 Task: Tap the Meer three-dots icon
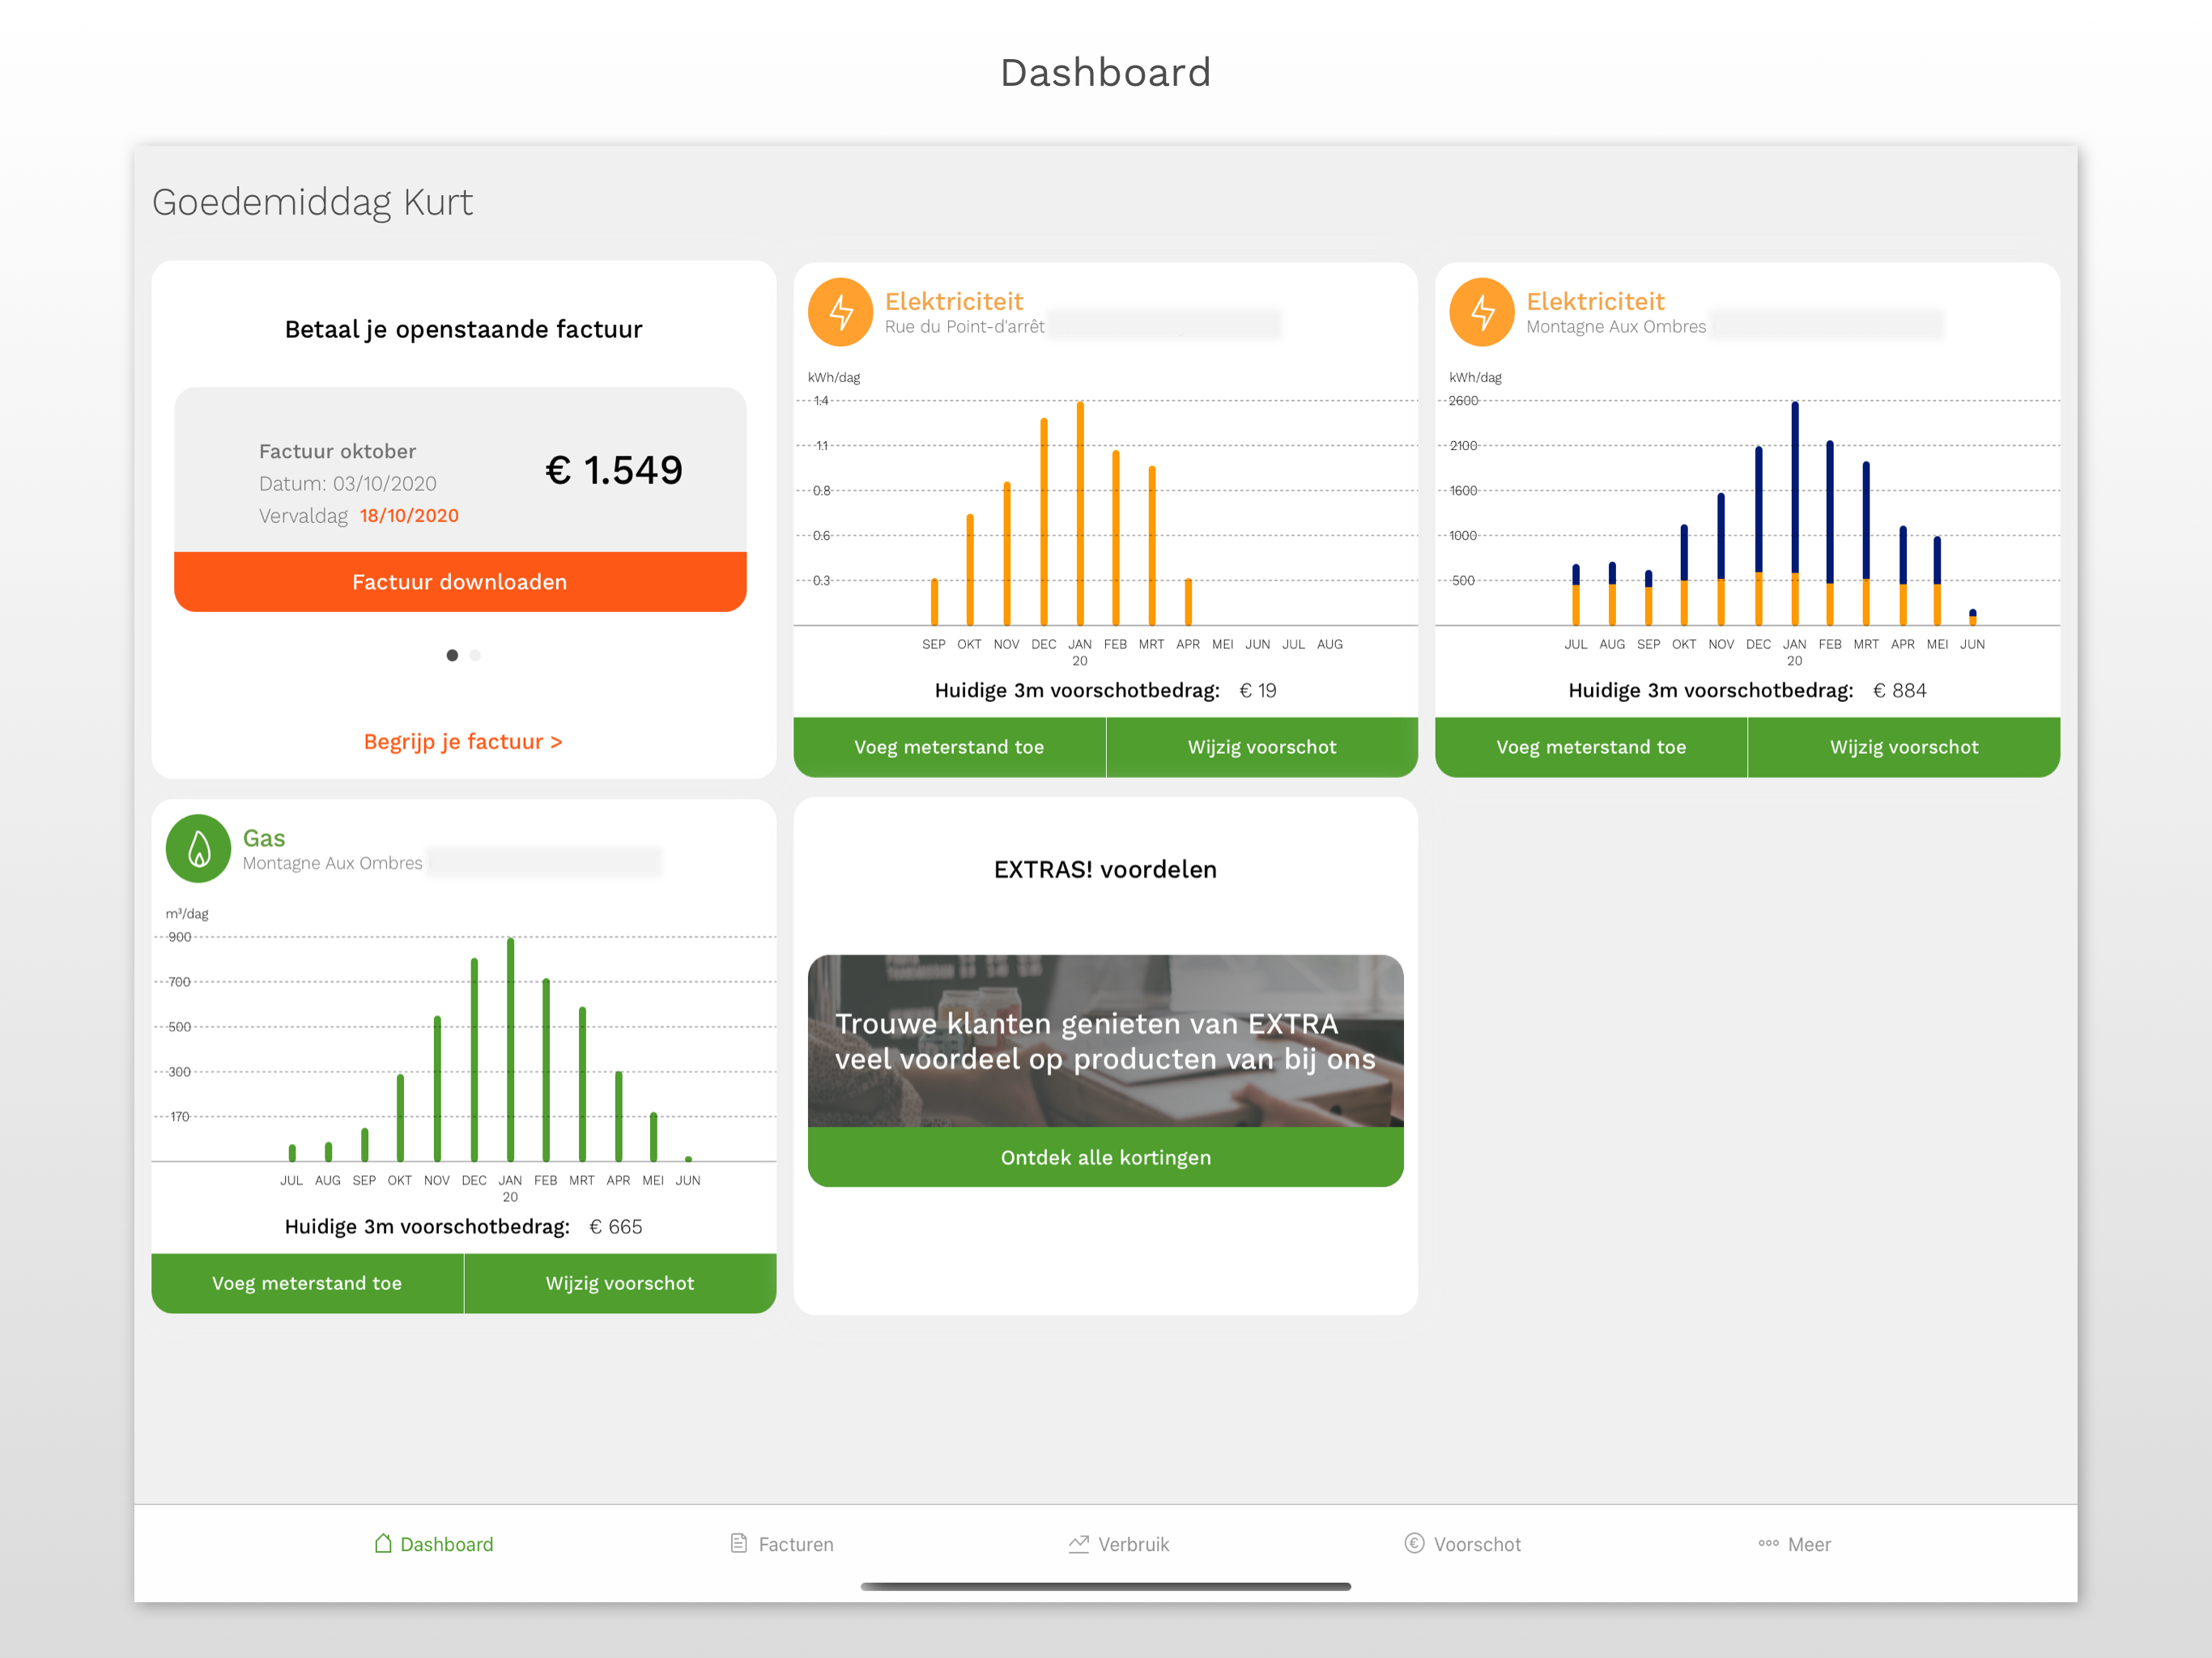tap(1768, 1543)
